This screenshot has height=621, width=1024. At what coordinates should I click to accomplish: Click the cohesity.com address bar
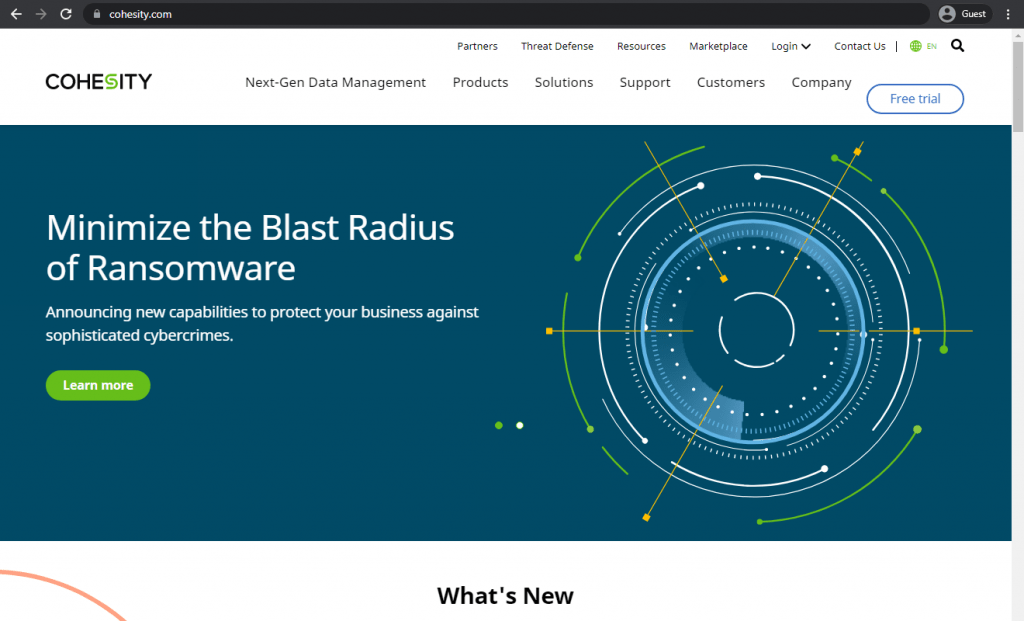(x=506, y=14)
